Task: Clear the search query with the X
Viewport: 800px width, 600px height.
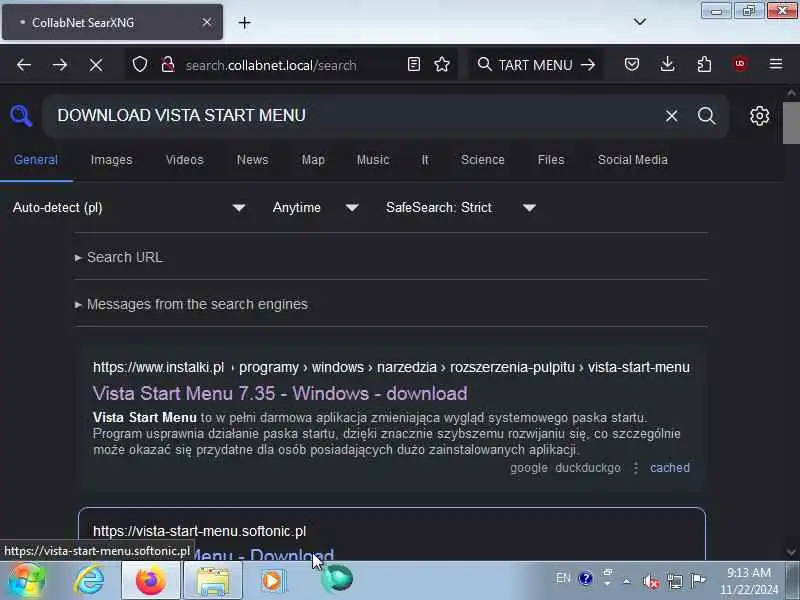Action: 671,116
